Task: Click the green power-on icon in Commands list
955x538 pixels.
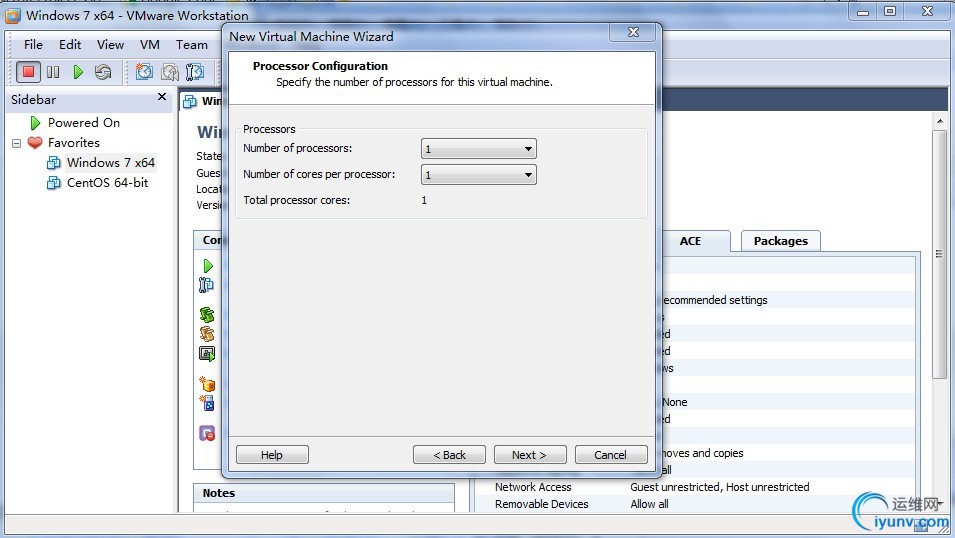Action: click(x=208, y=266)
